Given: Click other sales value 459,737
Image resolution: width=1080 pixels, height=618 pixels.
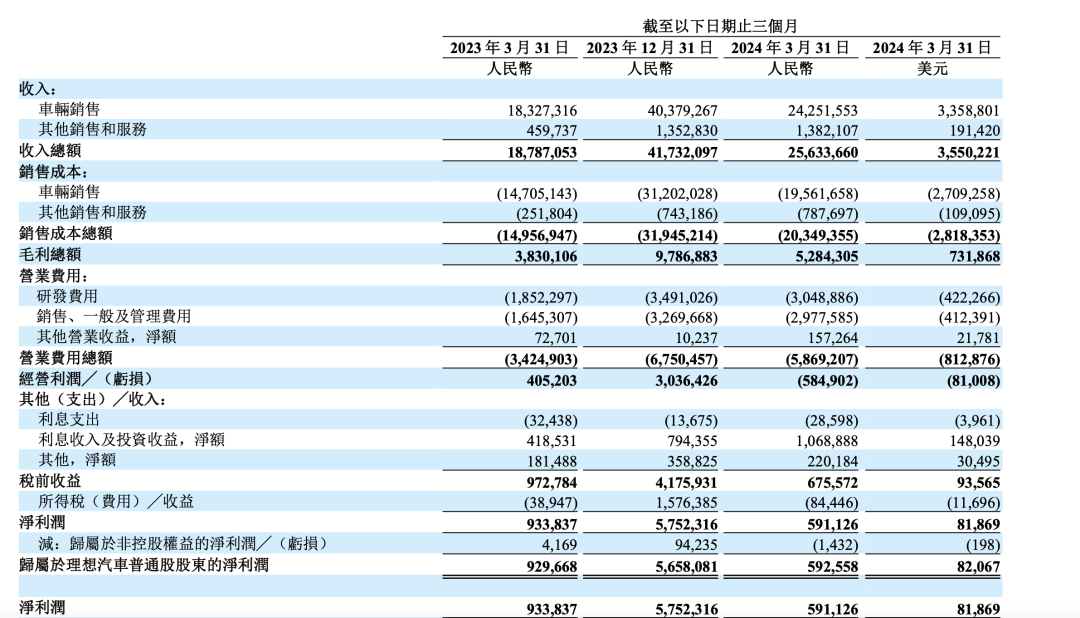Looking at the screenshot, I should pyautogui.click(x=552, y=131).
